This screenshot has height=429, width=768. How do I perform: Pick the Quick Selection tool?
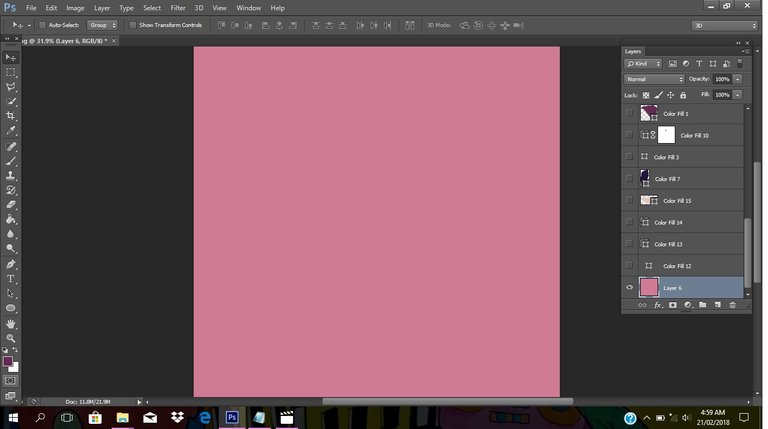[x=10, y=101]
